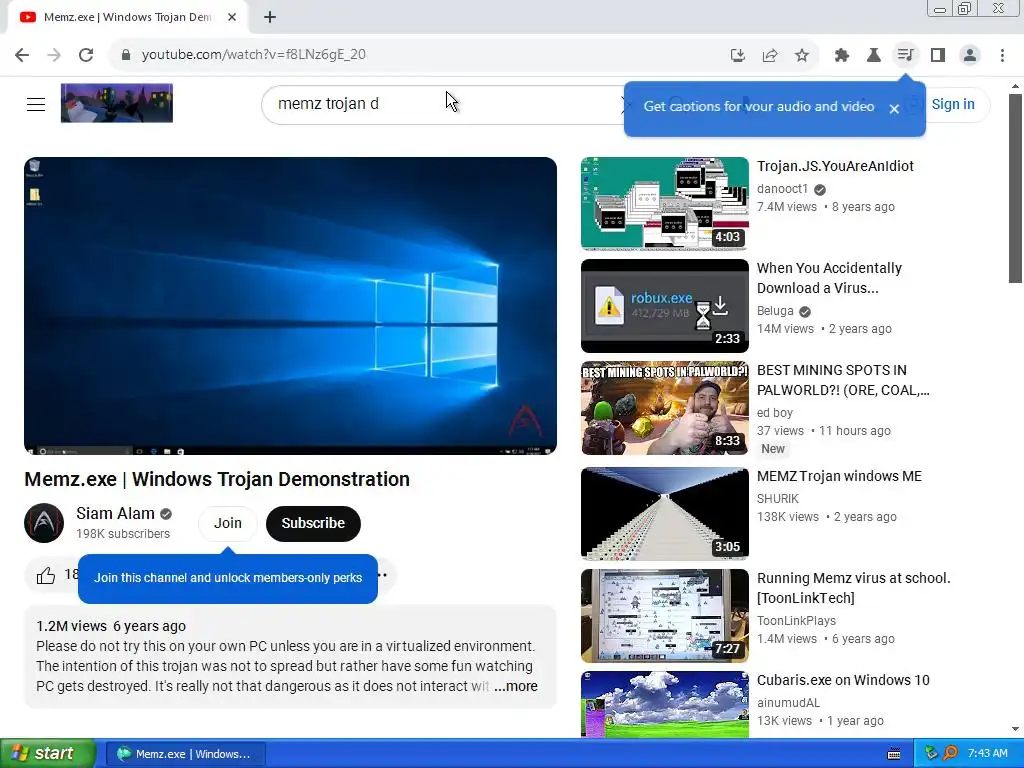The width and height of the screenshot is (1024, 768).
Task: Click the ToonLinkPlays channel name
Action: [796, 621]
